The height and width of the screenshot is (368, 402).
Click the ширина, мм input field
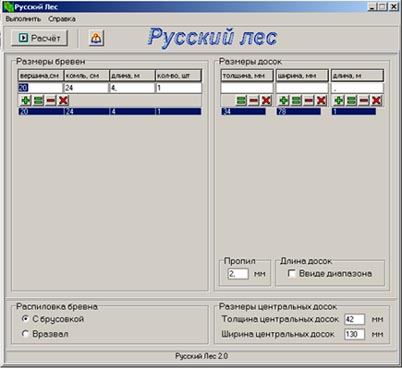(302, 88)
